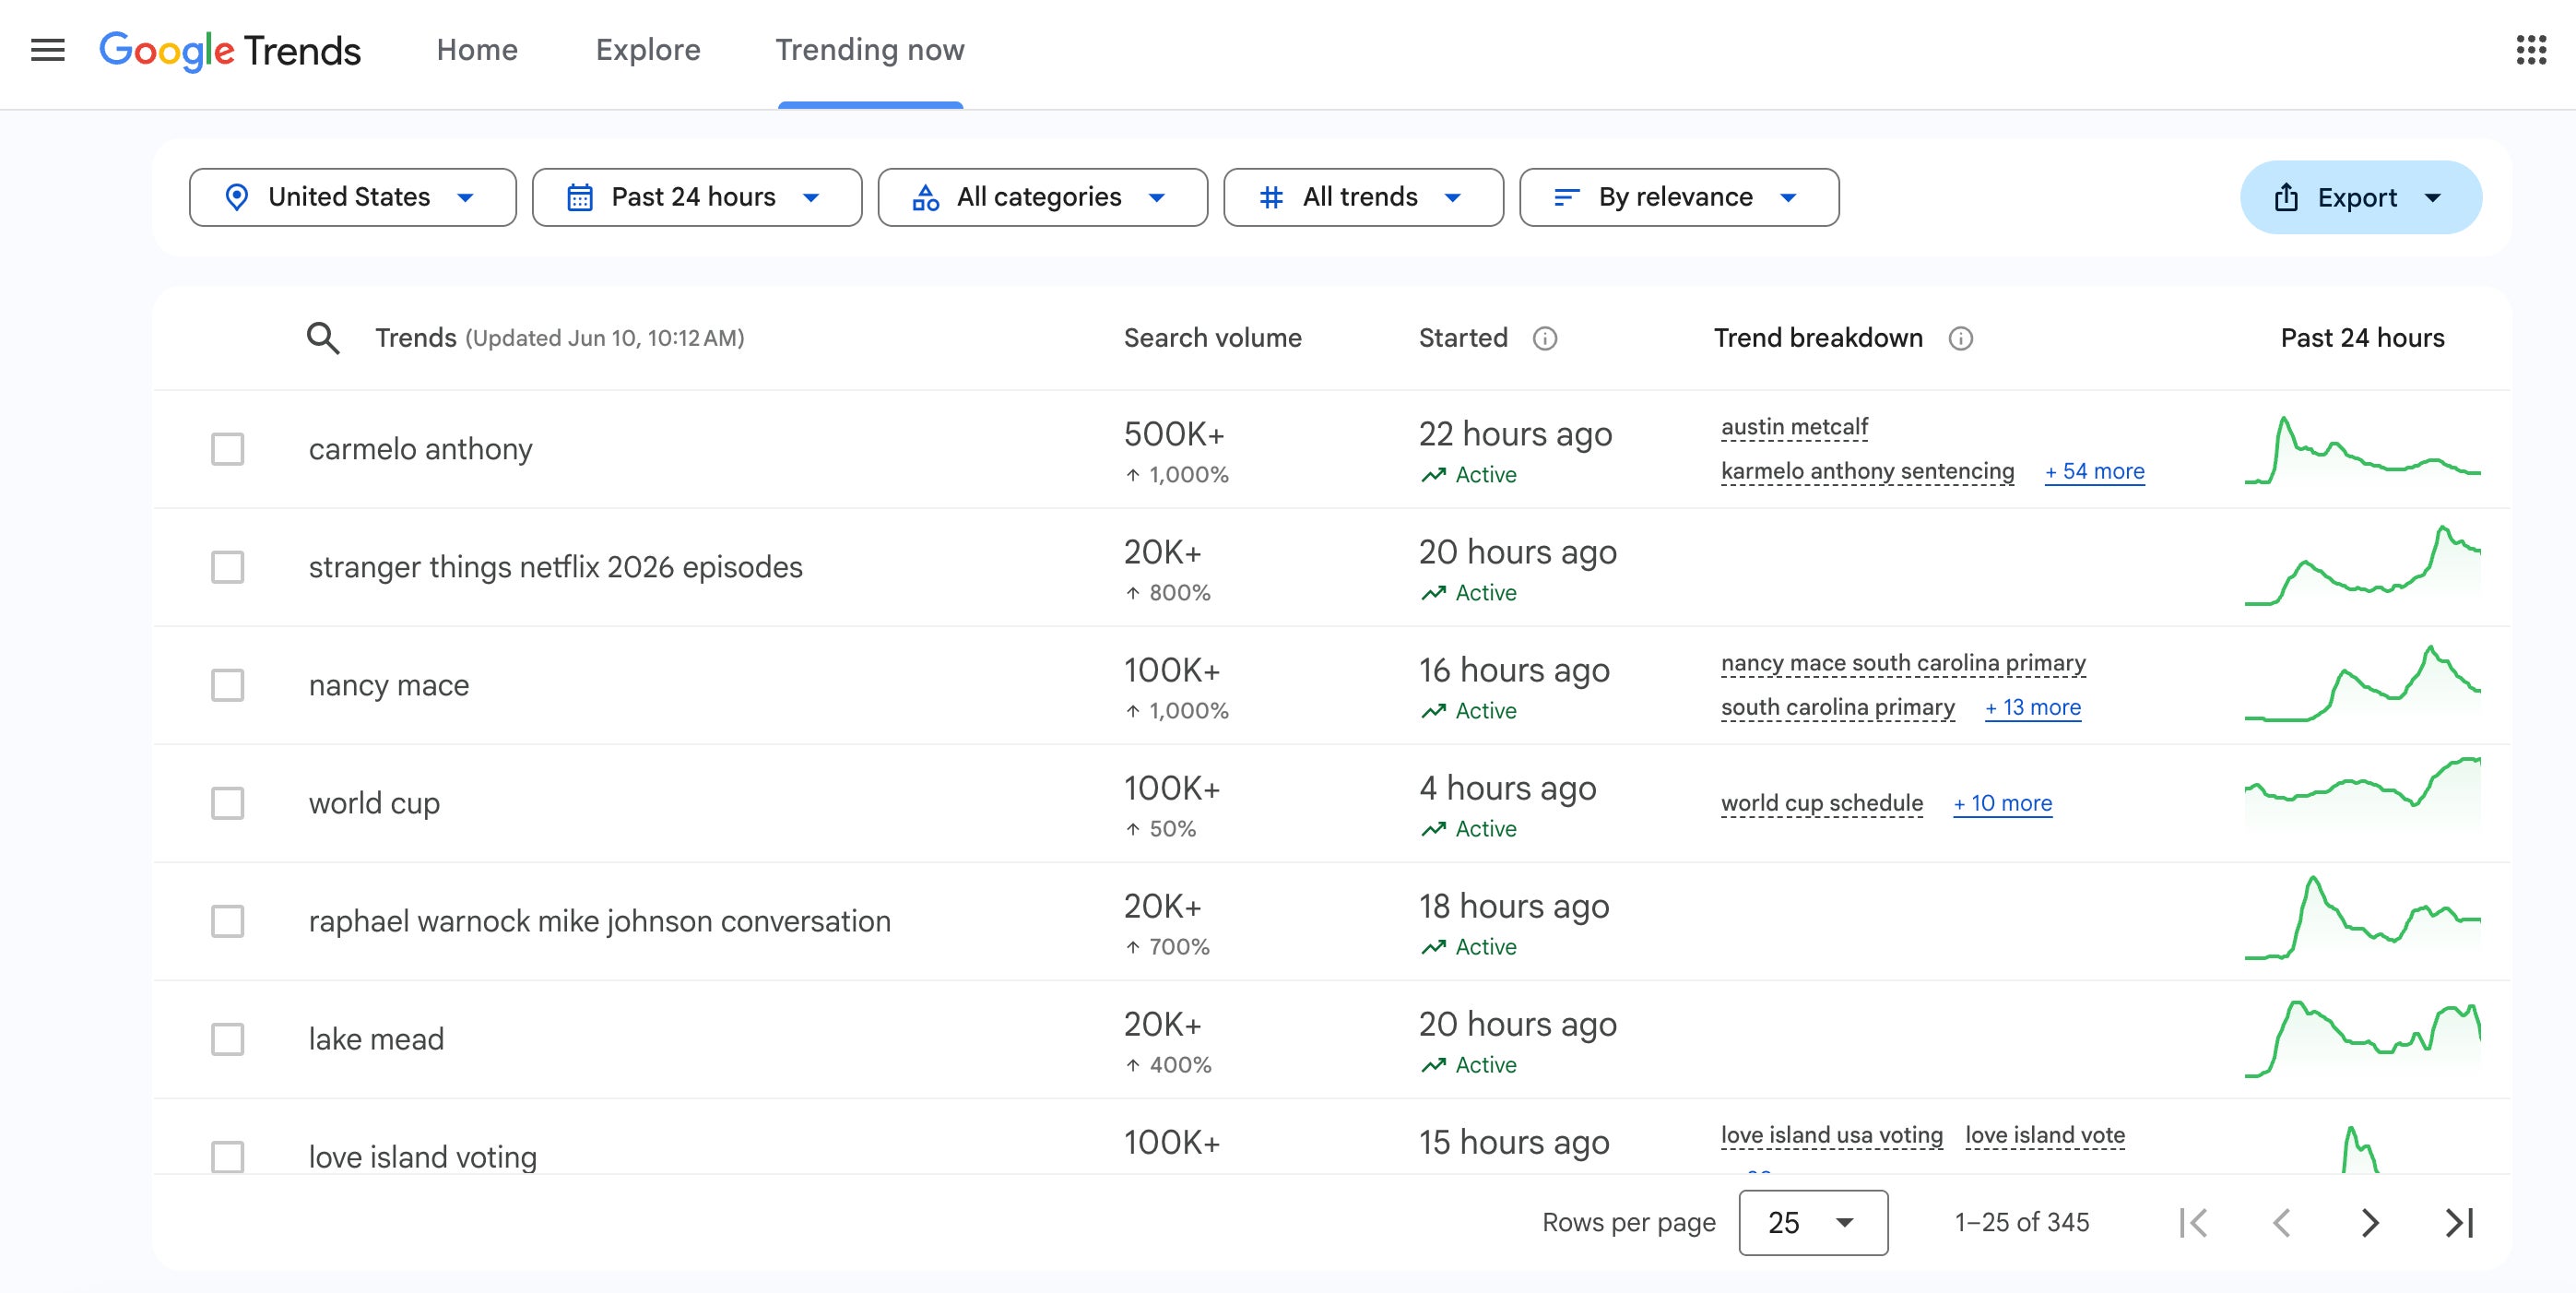Click the Active trend icon for carmelo anthony
Viewport: 2576px width, 1293px height.
click(1434, 475)
